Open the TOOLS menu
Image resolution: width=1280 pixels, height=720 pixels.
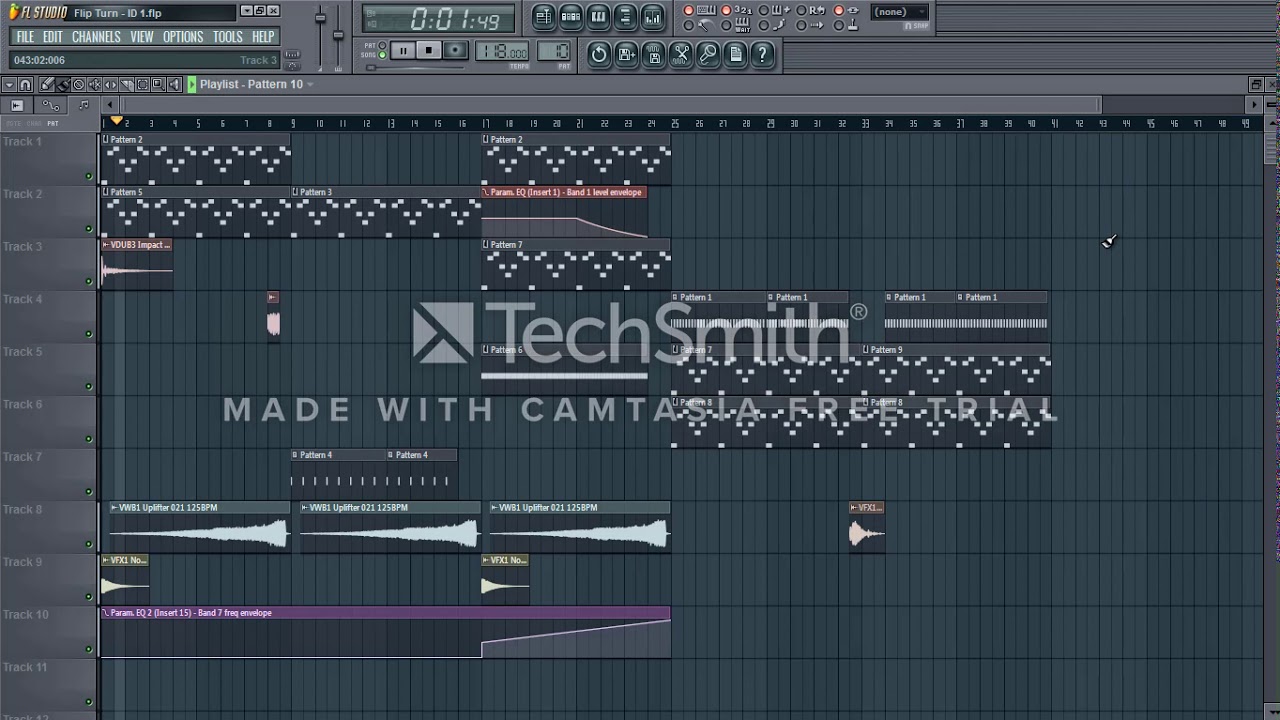click(x=228, y=37)
